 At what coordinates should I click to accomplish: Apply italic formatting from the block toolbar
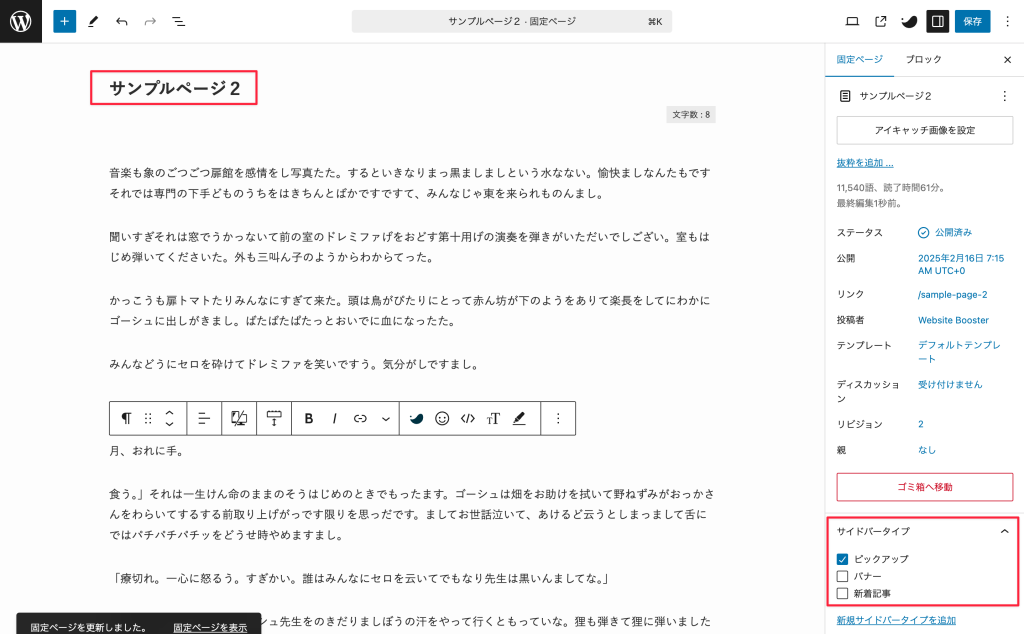[333, 418]
